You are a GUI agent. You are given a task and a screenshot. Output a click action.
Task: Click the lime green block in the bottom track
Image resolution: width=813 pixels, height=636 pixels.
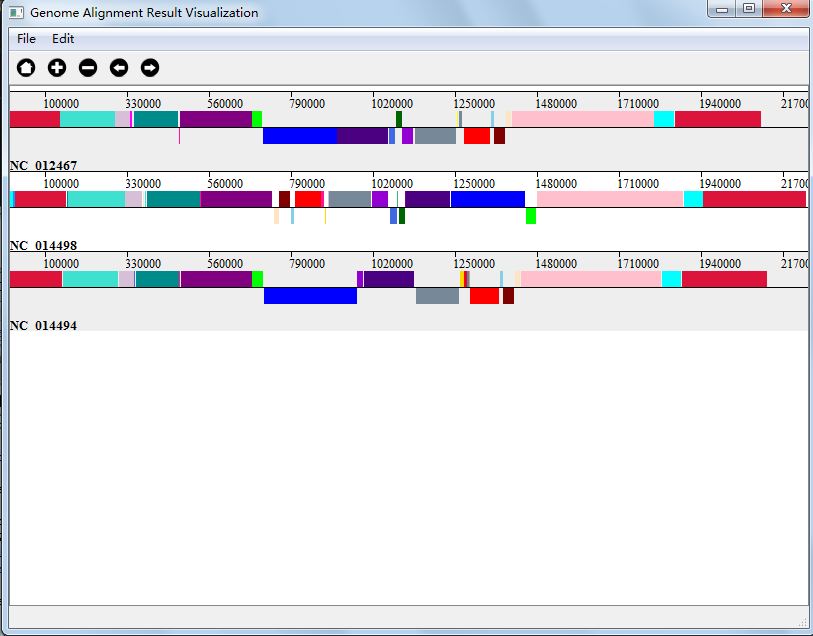tap(257, 279)
